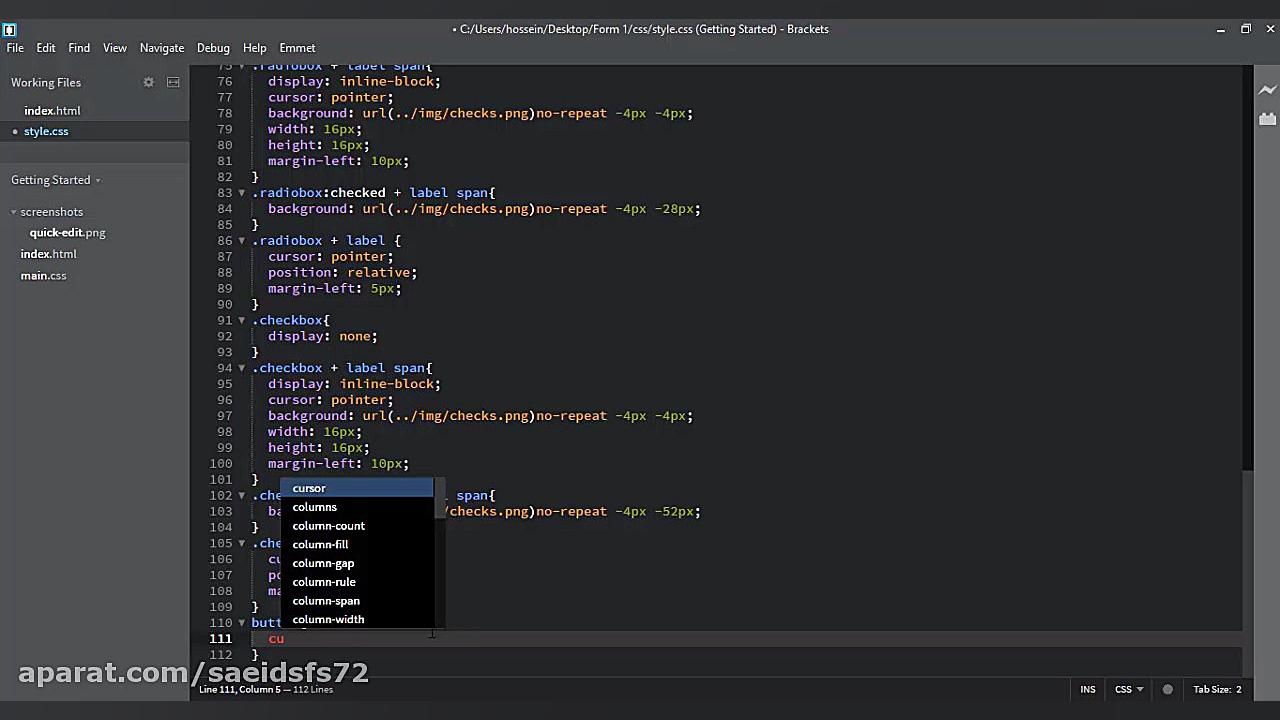Screen dimensions: 1280x720
Task: Click the Brackets app icon in title bar
Action: (x=9, y=29)
